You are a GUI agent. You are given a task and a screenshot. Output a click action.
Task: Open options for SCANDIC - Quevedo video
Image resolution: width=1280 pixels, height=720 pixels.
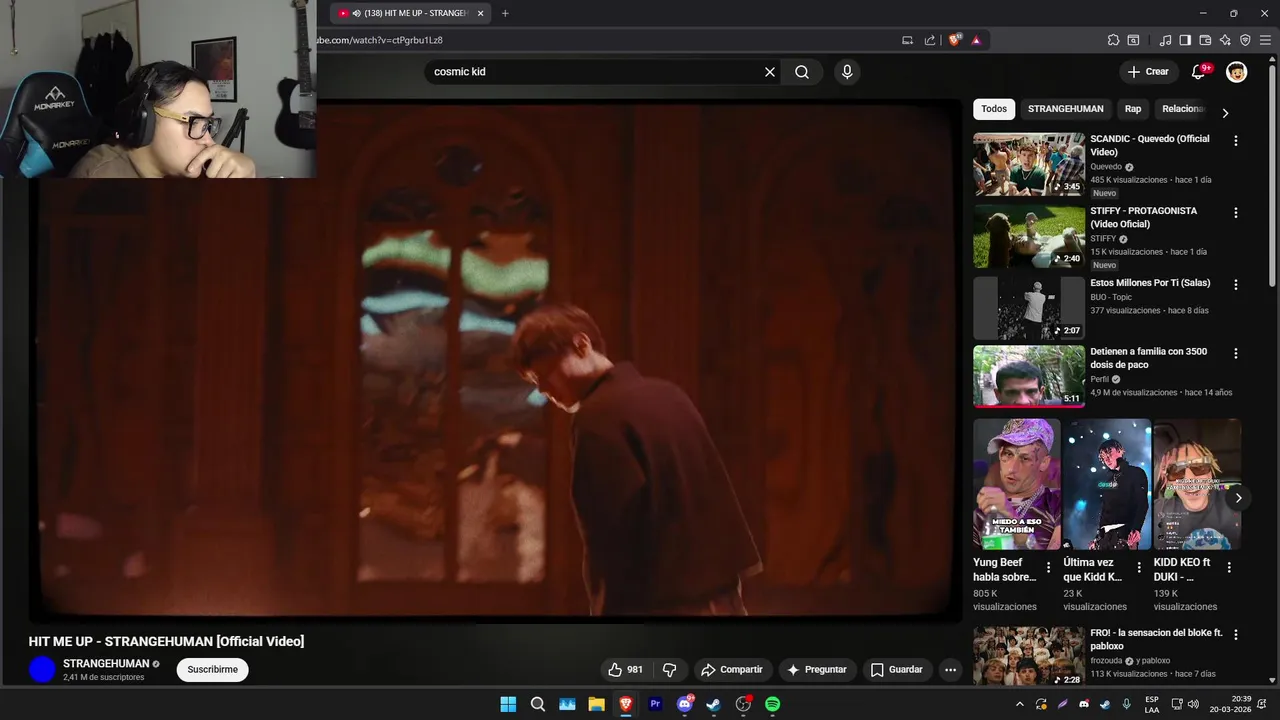(x=1236, y=141)
